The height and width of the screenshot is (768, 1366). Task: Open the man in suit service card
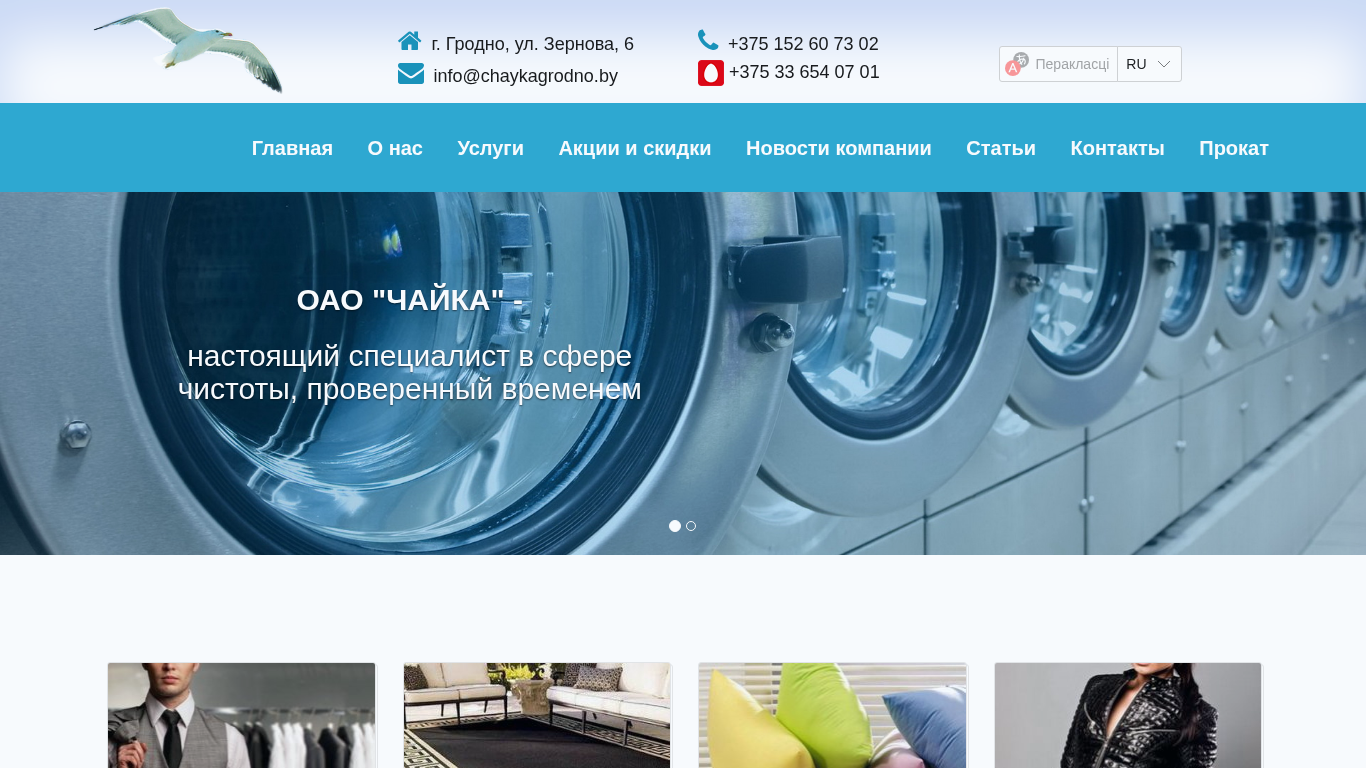242,715
